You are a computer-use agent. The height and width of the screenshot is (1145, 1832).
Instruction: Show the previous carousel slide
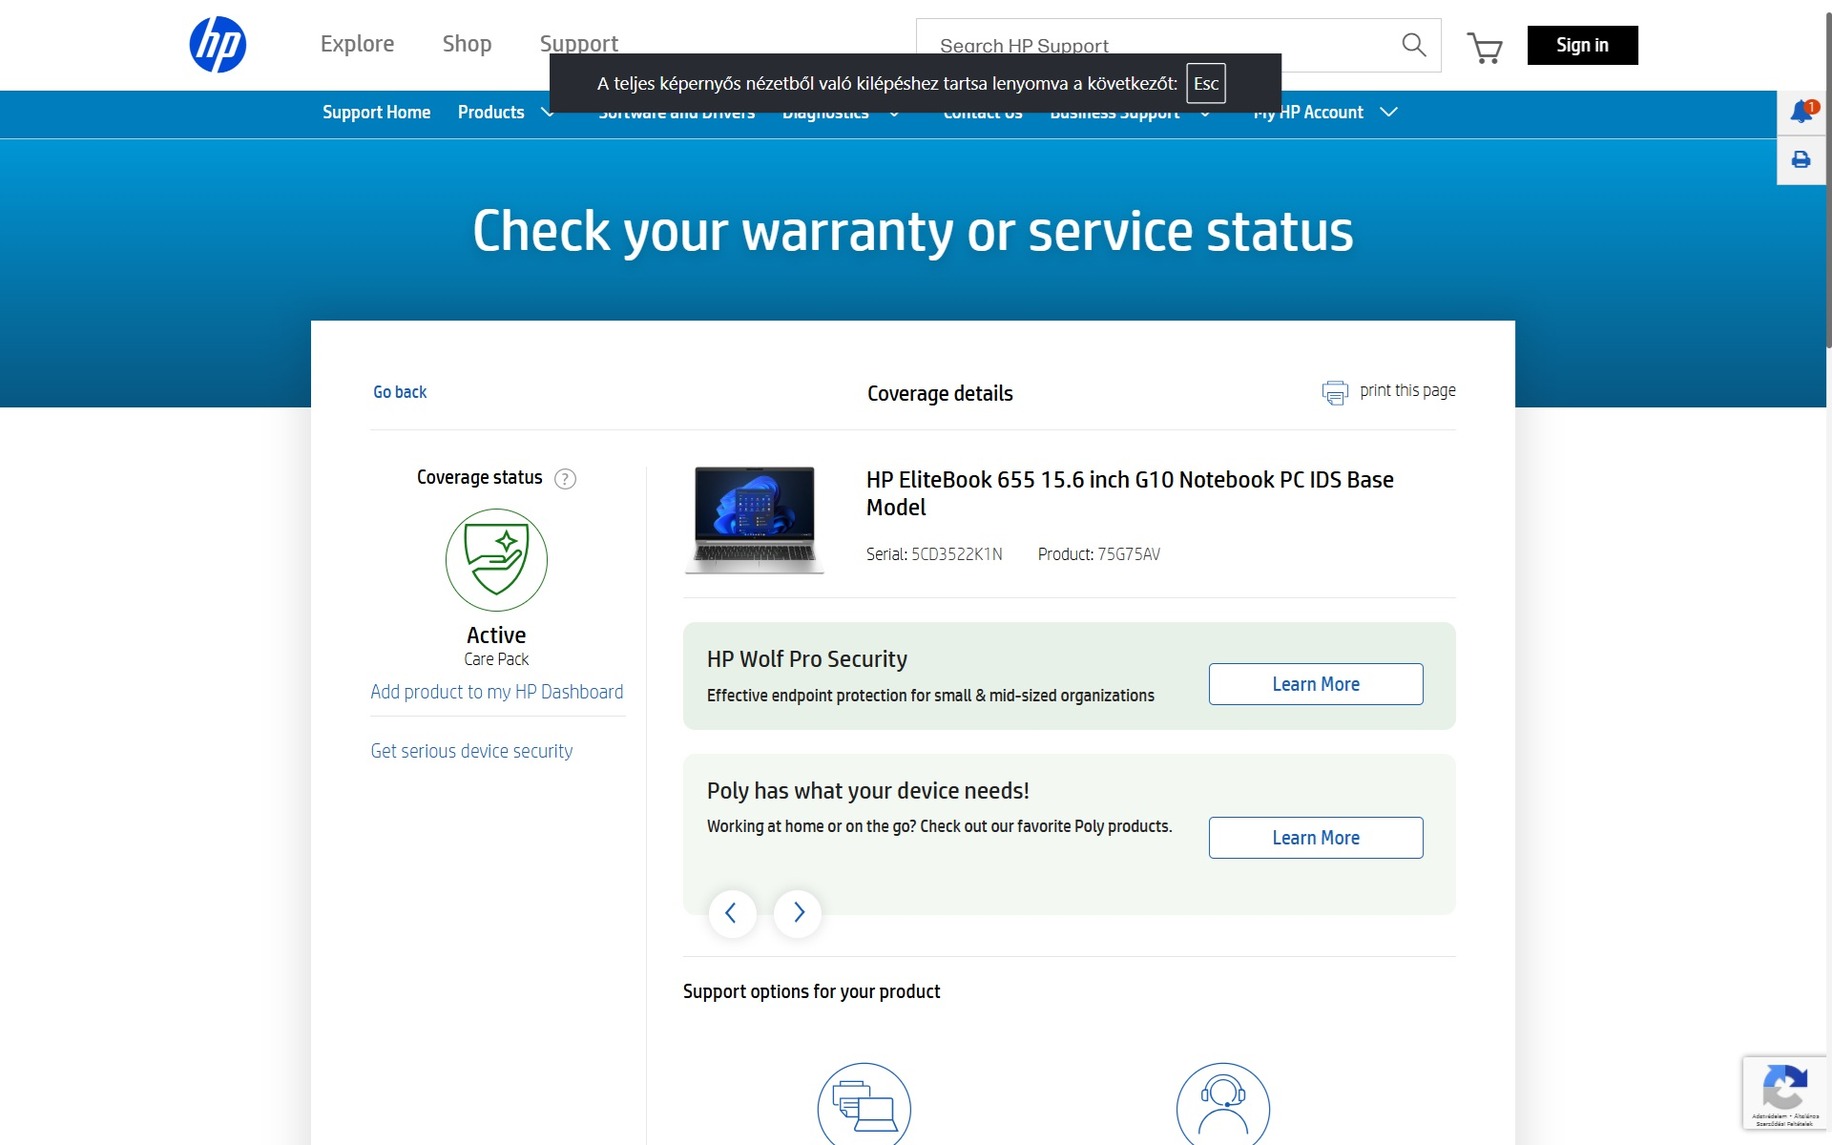tap(732, 913)
